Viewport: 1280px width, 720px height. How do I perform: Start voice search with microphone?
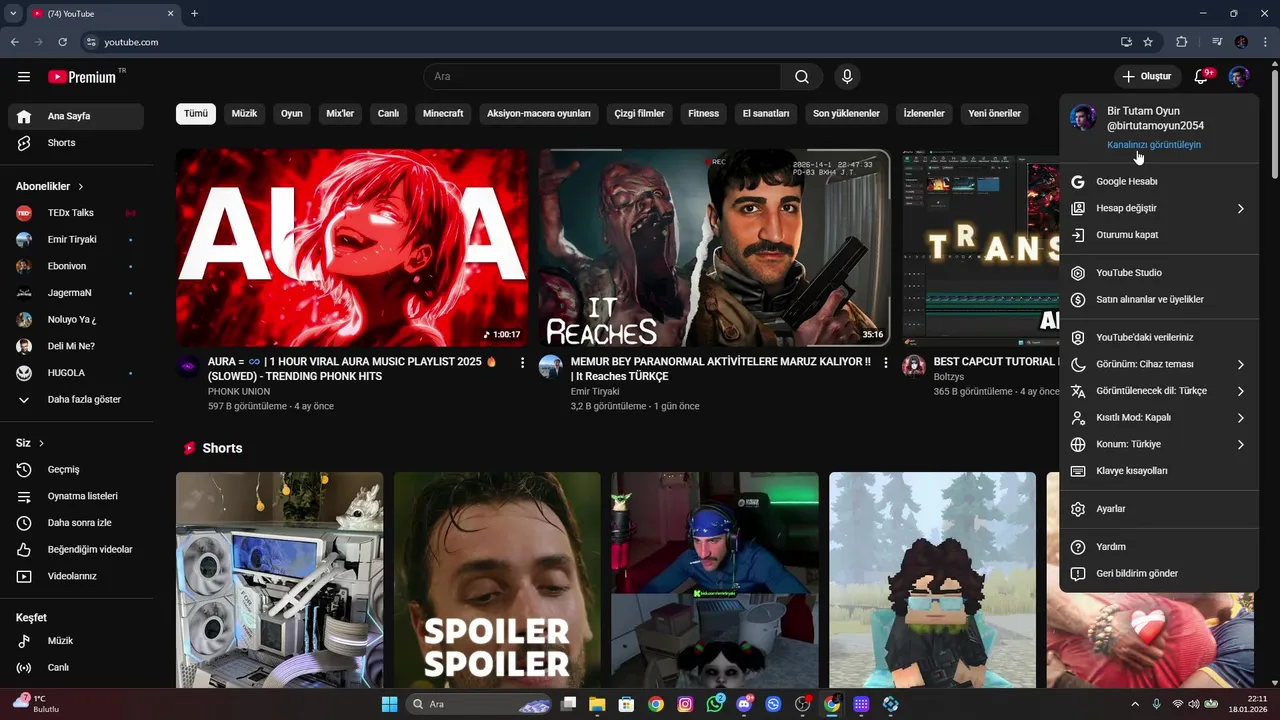pos(847,77)
